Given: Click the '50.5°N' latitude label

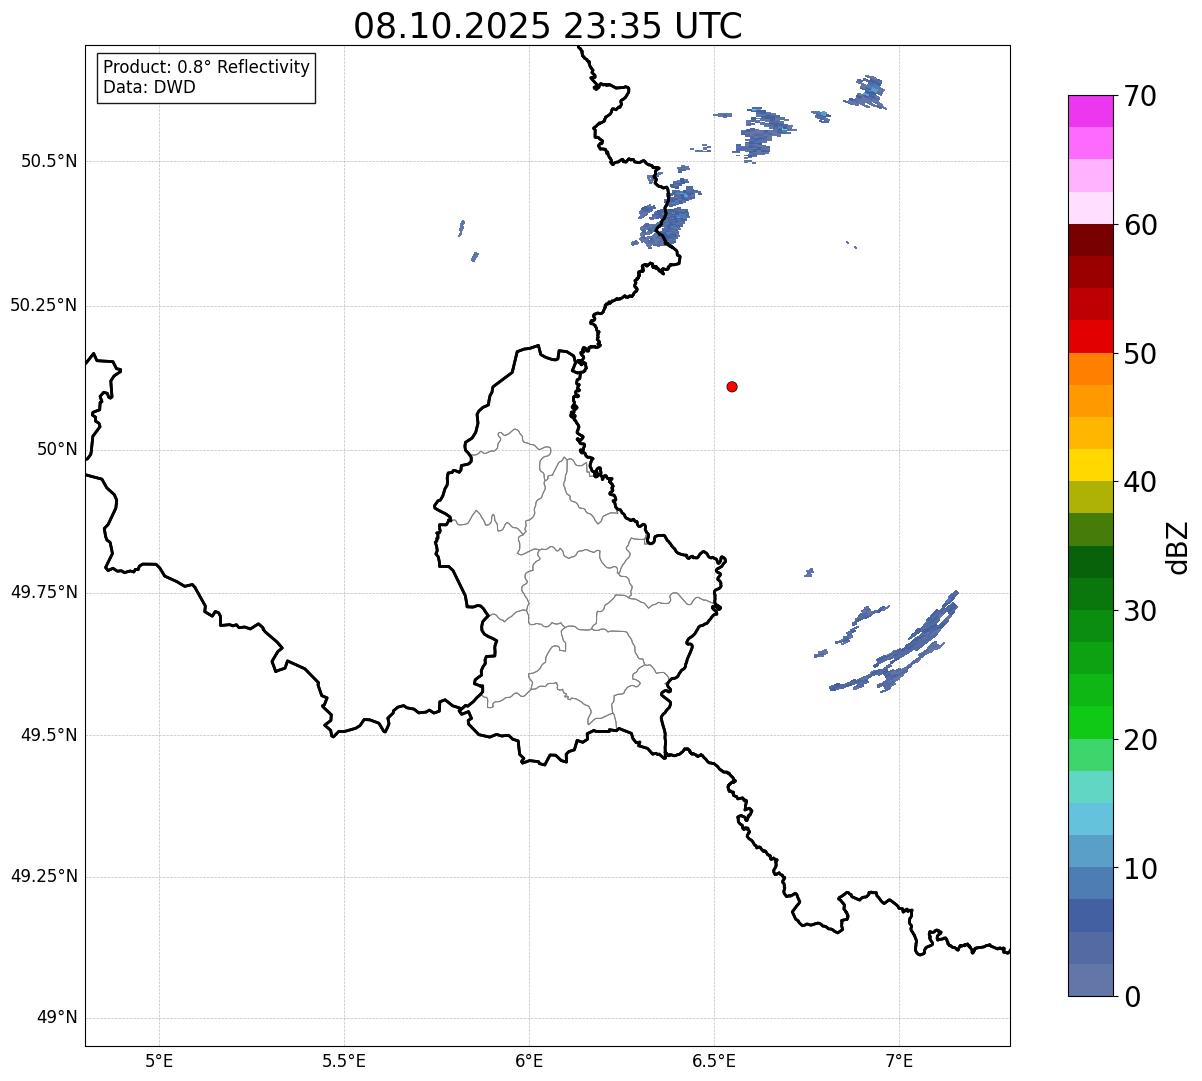Looking at the screenshot, I should pos(50,161).
